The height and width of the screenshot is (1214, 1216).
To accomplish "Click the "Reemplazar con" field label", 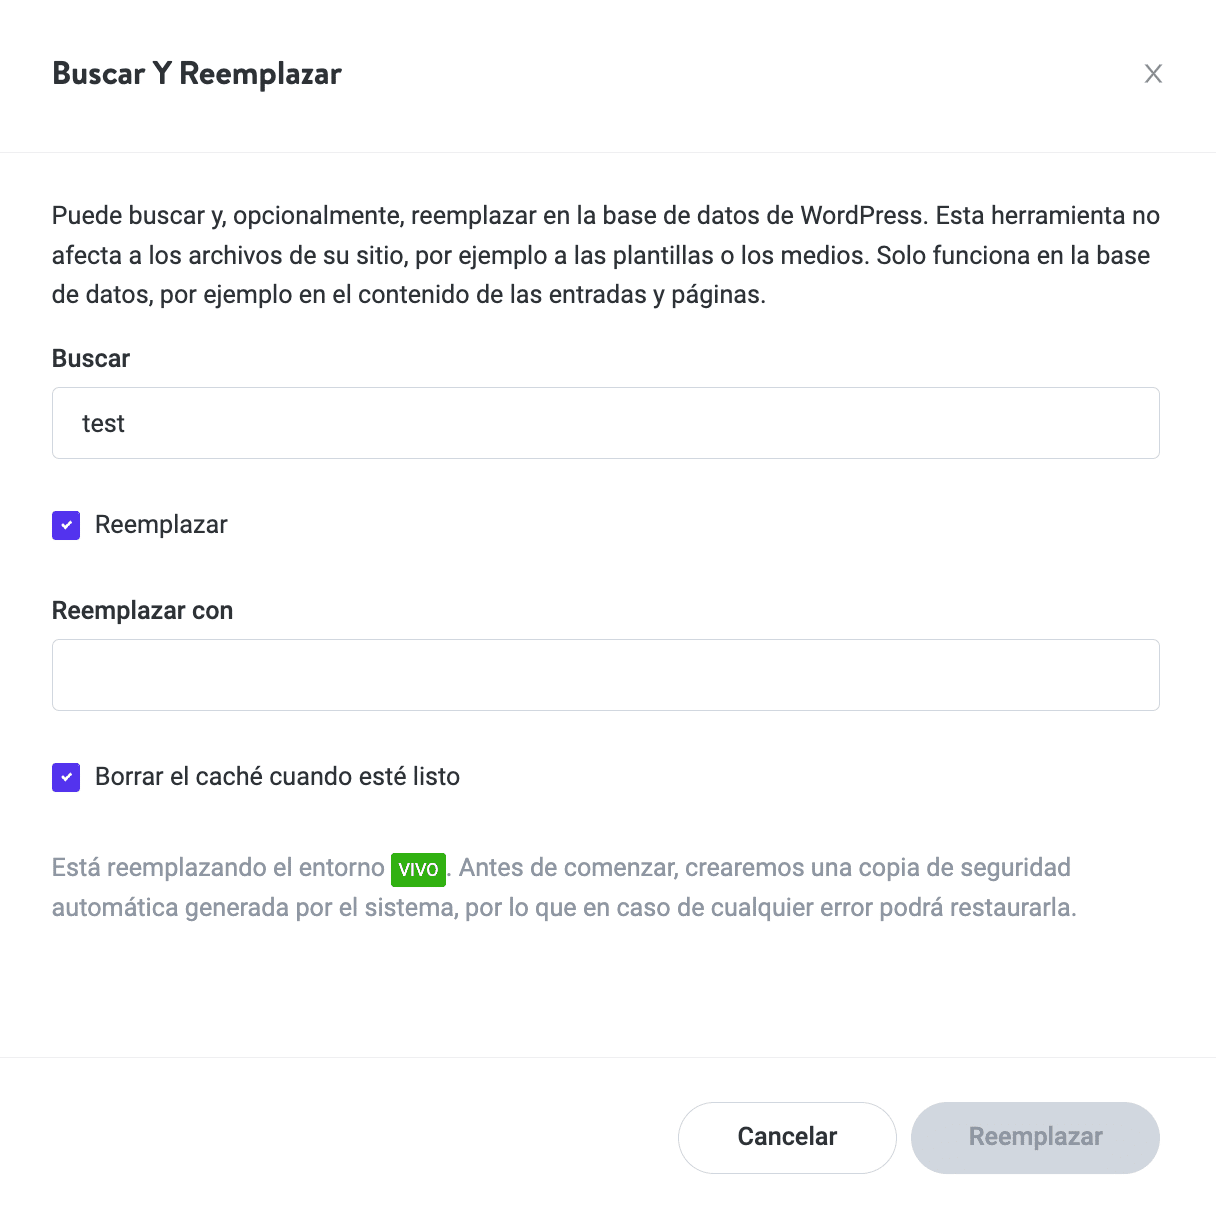I will 142,611.
